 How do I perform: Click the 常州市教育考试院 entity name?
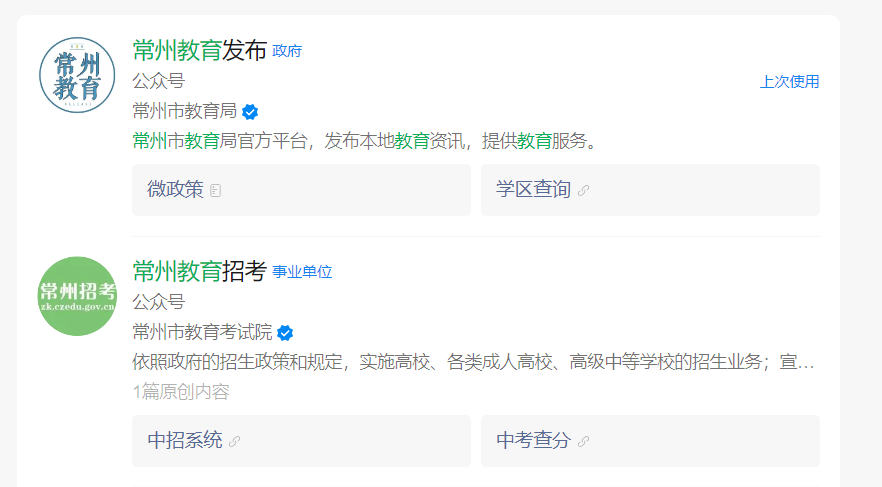202,332
